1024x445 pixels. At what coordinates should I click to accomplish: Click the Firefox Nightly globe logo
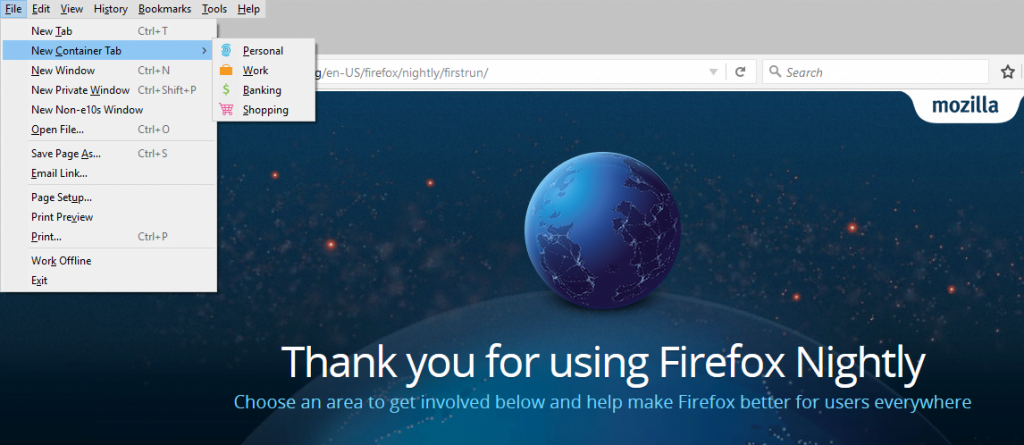point(602,230)
